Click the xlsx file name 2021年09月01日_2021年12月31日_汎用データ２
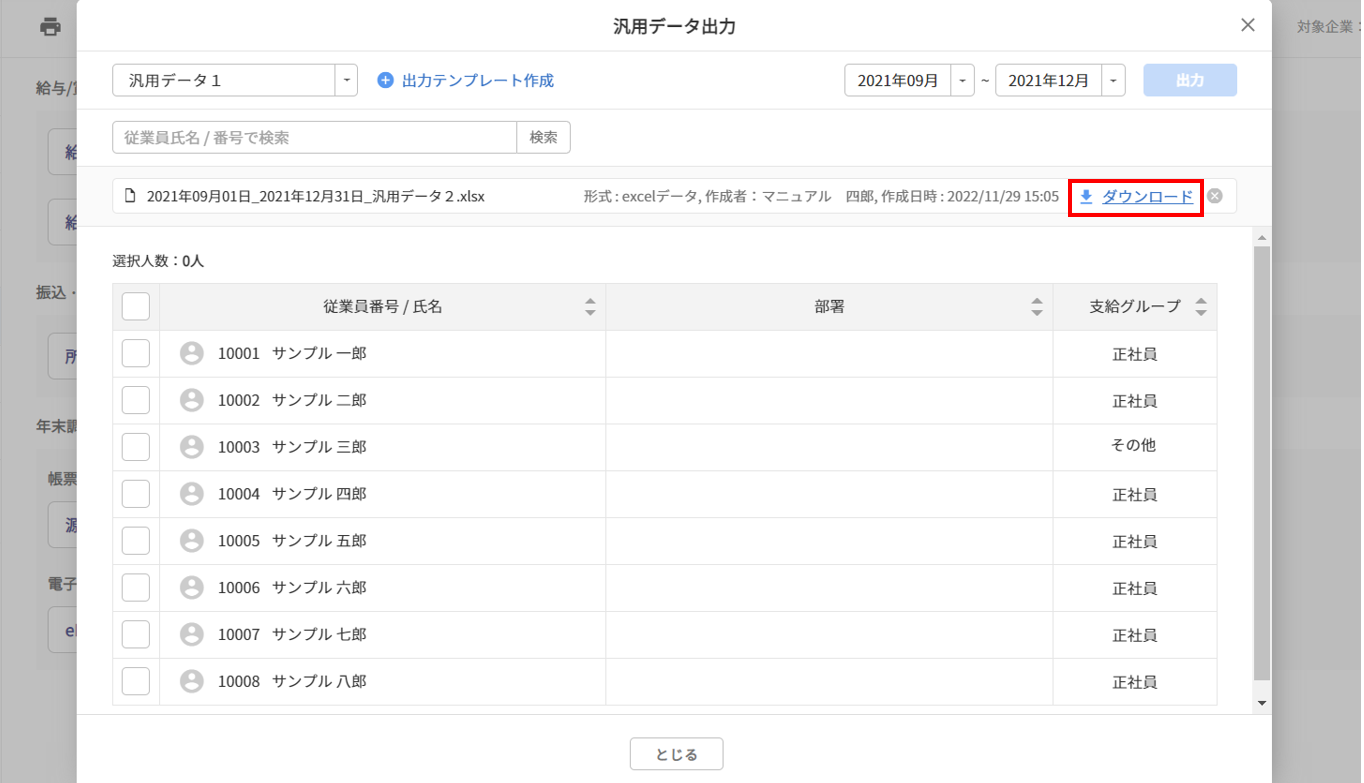The width and height of the screenshot is (1364, 783). (x=315, y=196)
